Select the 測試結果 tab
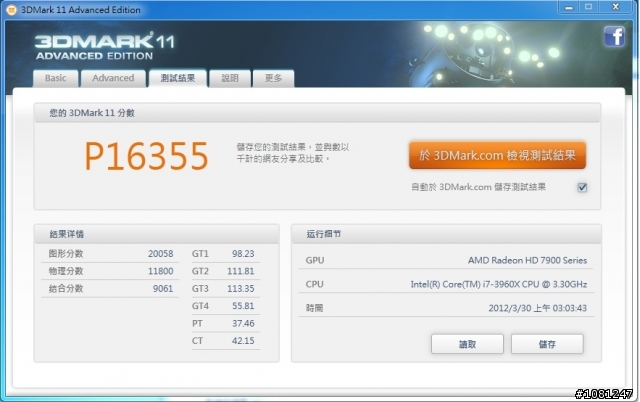 pyautogui.click(x=178, y=78)
